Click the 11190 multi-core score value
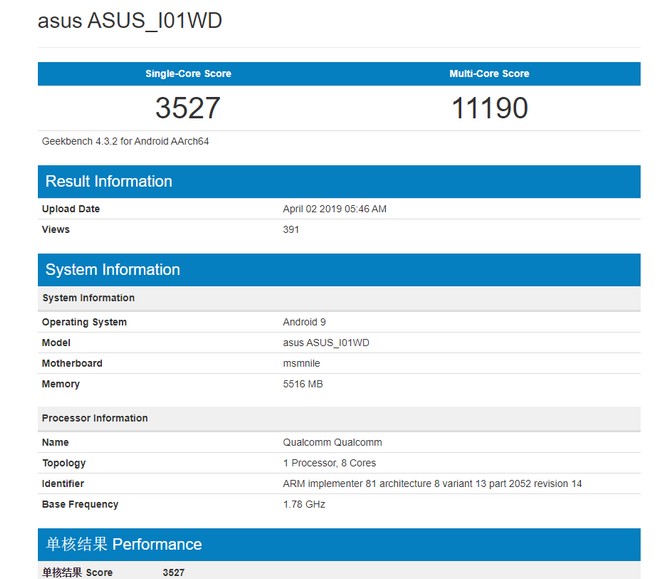The width and height of the screenshot is (660, 579). pyautogui.click(x=489, y=108)
